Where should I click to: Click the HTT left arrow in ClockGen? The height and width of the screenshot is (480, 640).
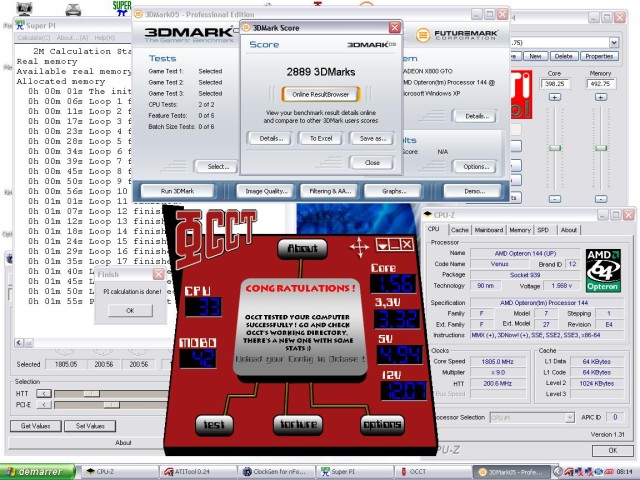coord(44,393)
